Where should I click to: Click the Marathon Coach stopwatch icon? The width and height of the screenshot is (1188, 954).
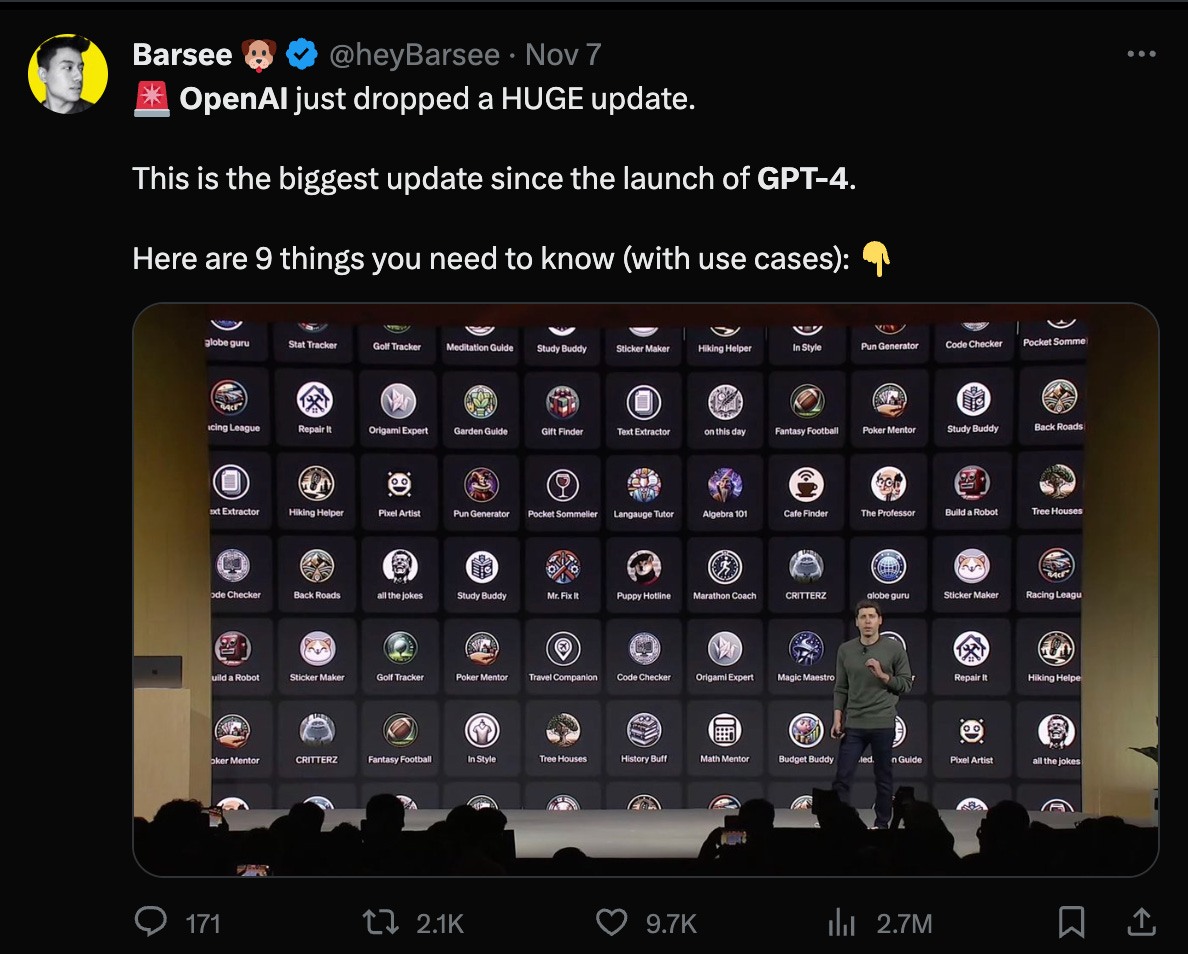(724, 567)
